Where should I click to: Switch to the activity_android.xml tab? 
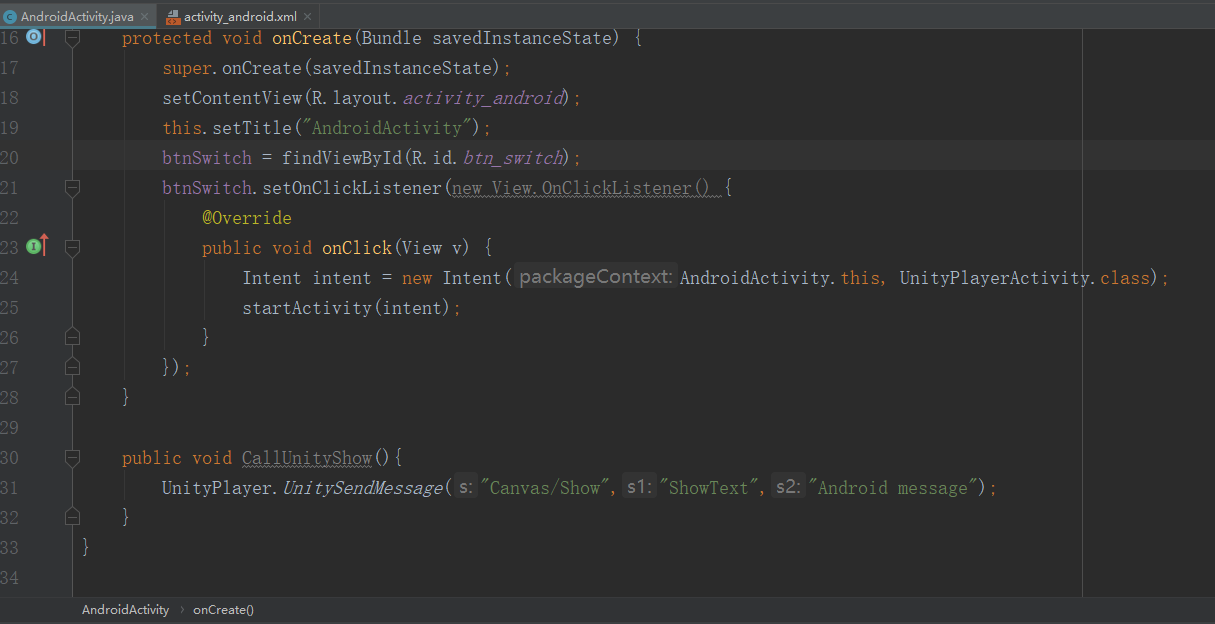240,16
